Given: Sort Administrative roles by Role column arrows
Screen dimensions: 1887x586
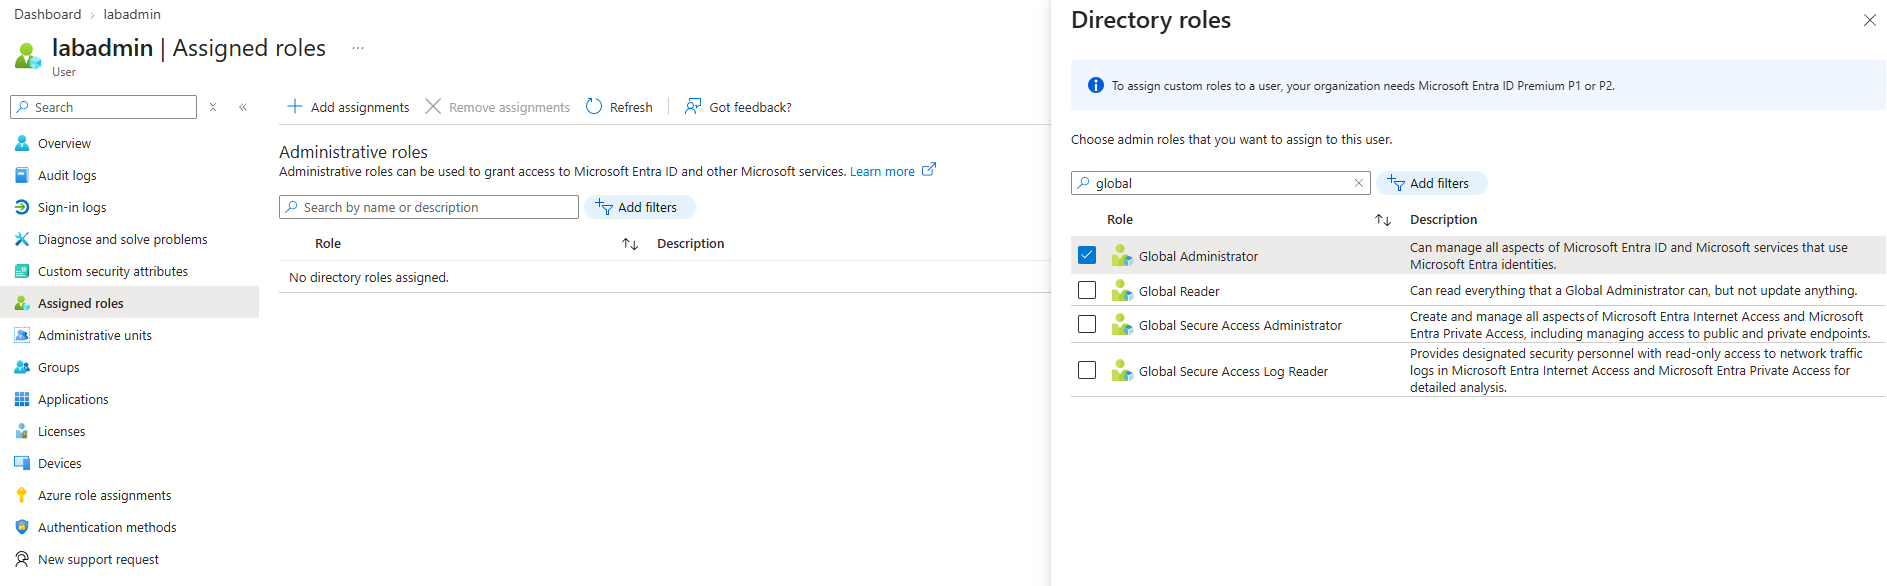Looking at the screenshot, I should pos(630,243).
